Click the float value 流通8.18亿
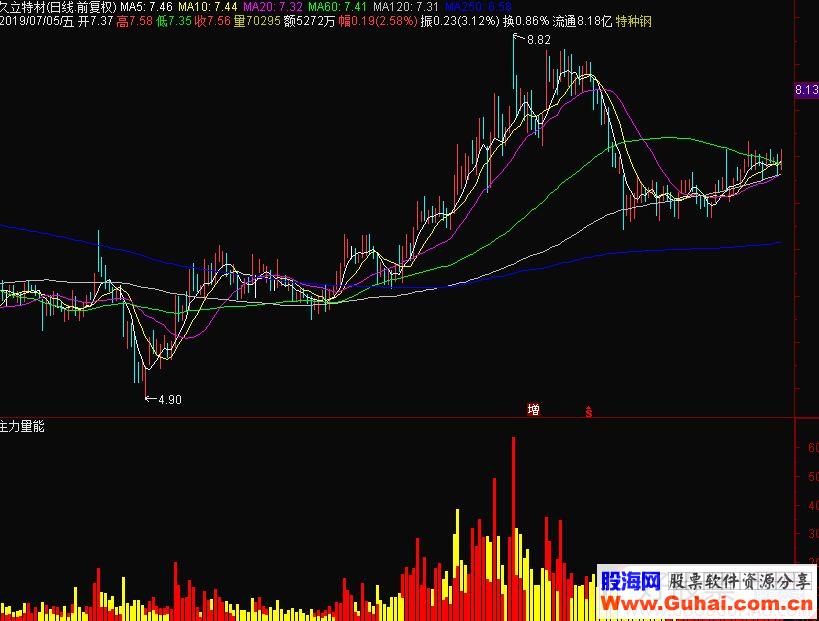The image size is (819, 621). coord(582,21)
